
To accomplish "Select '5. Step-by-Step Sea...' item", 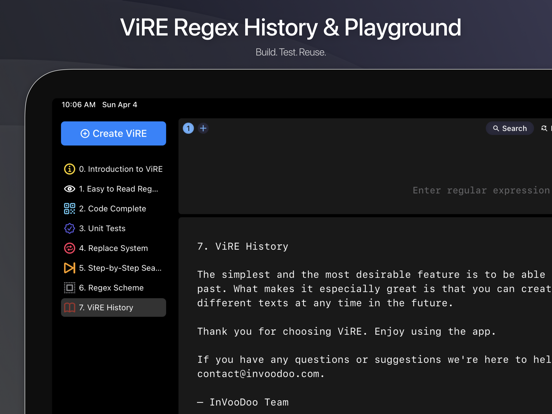I will [x=113, y=268].
